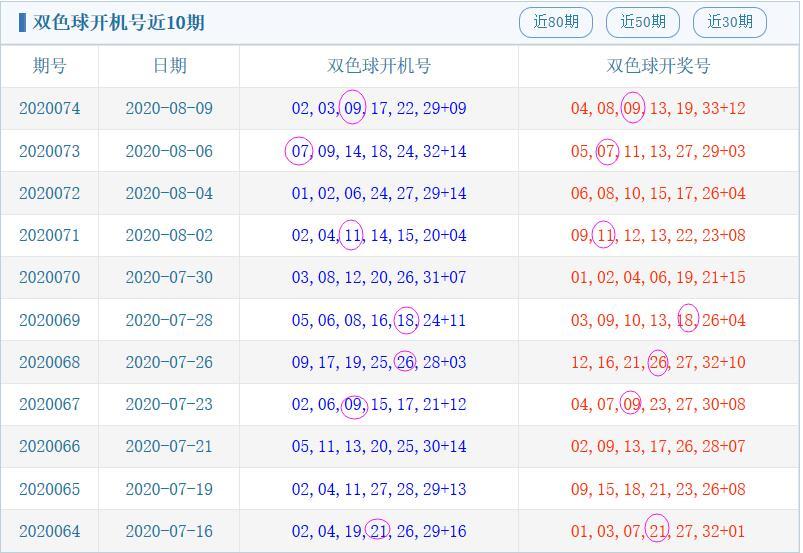Click the date 2020-08-09

click(169, 109)
